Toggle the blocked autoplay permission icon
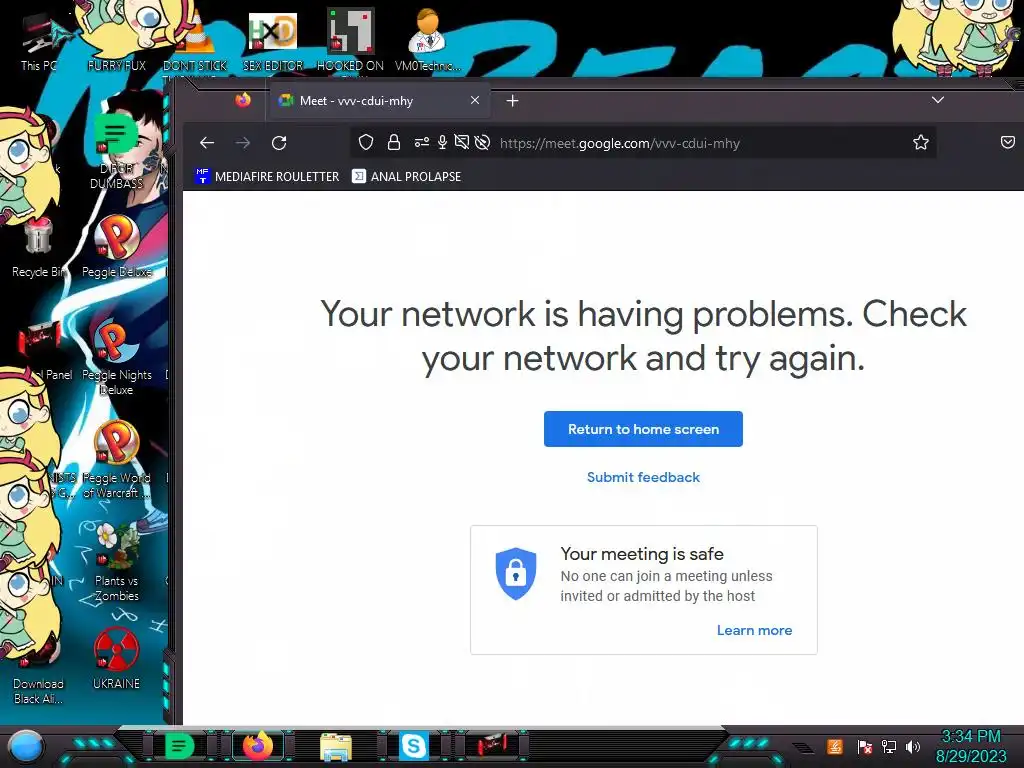Screen dimensions: 1024x768 483,142
